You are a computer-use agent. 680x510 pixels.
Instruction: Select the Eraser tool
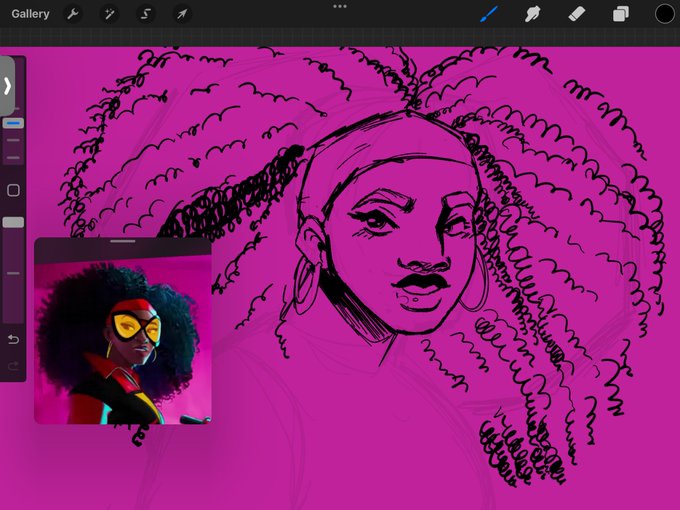click(577, 14)
